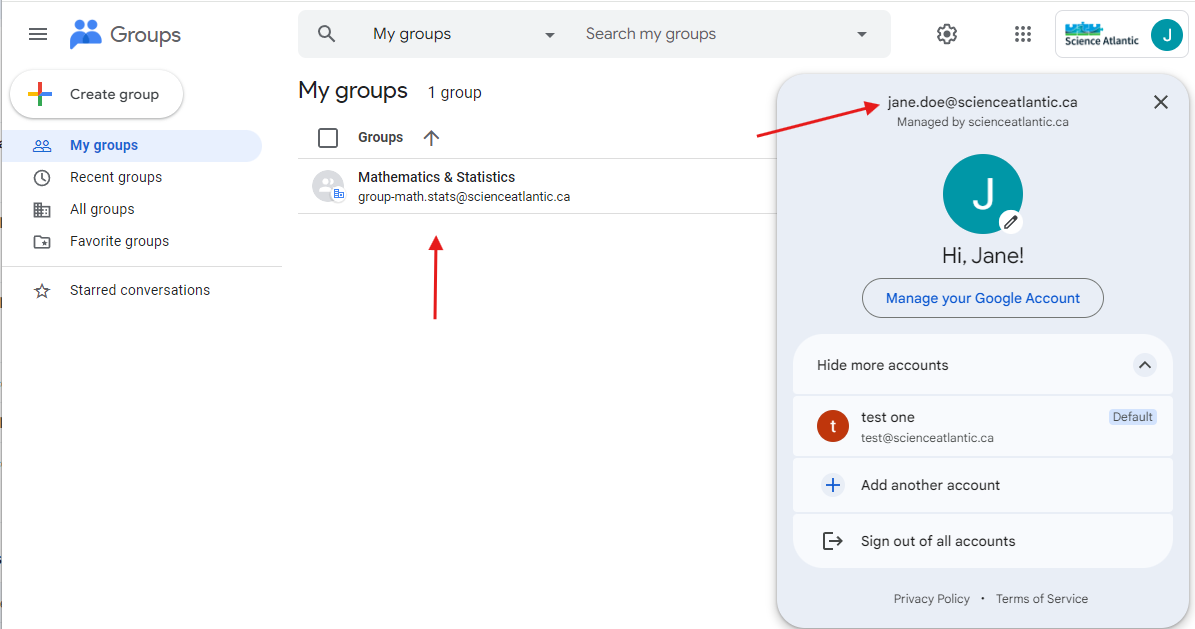Open the hamburger main menu
The image size is (1195, 629).
coord(38,34)
